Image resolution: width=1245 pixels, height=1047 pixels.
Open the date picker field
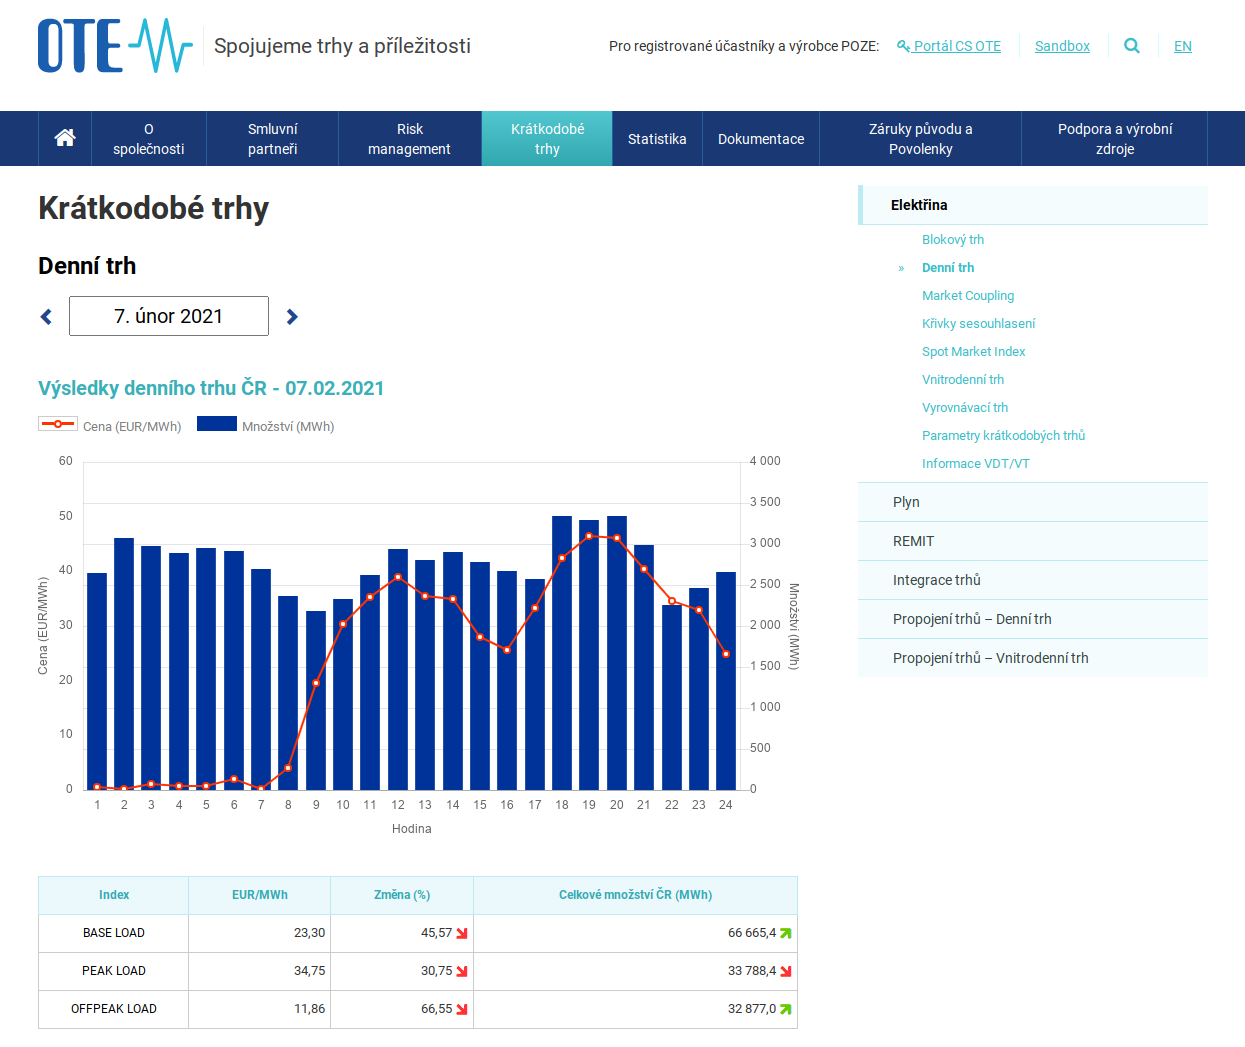pyautogui.click(x=169, y=316)
